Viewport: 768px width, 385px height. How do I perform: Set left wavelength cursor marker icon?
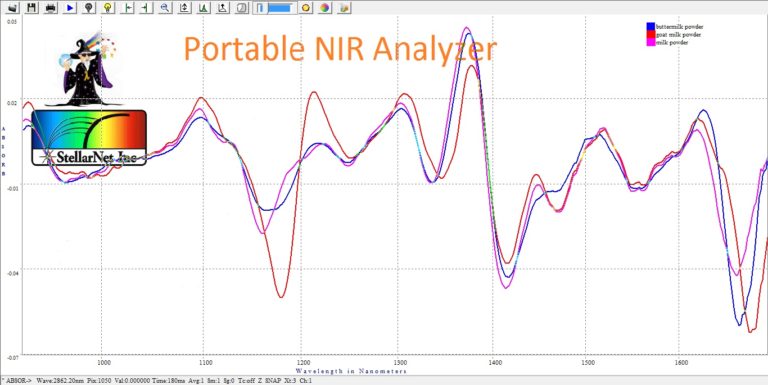click(127, 7)
